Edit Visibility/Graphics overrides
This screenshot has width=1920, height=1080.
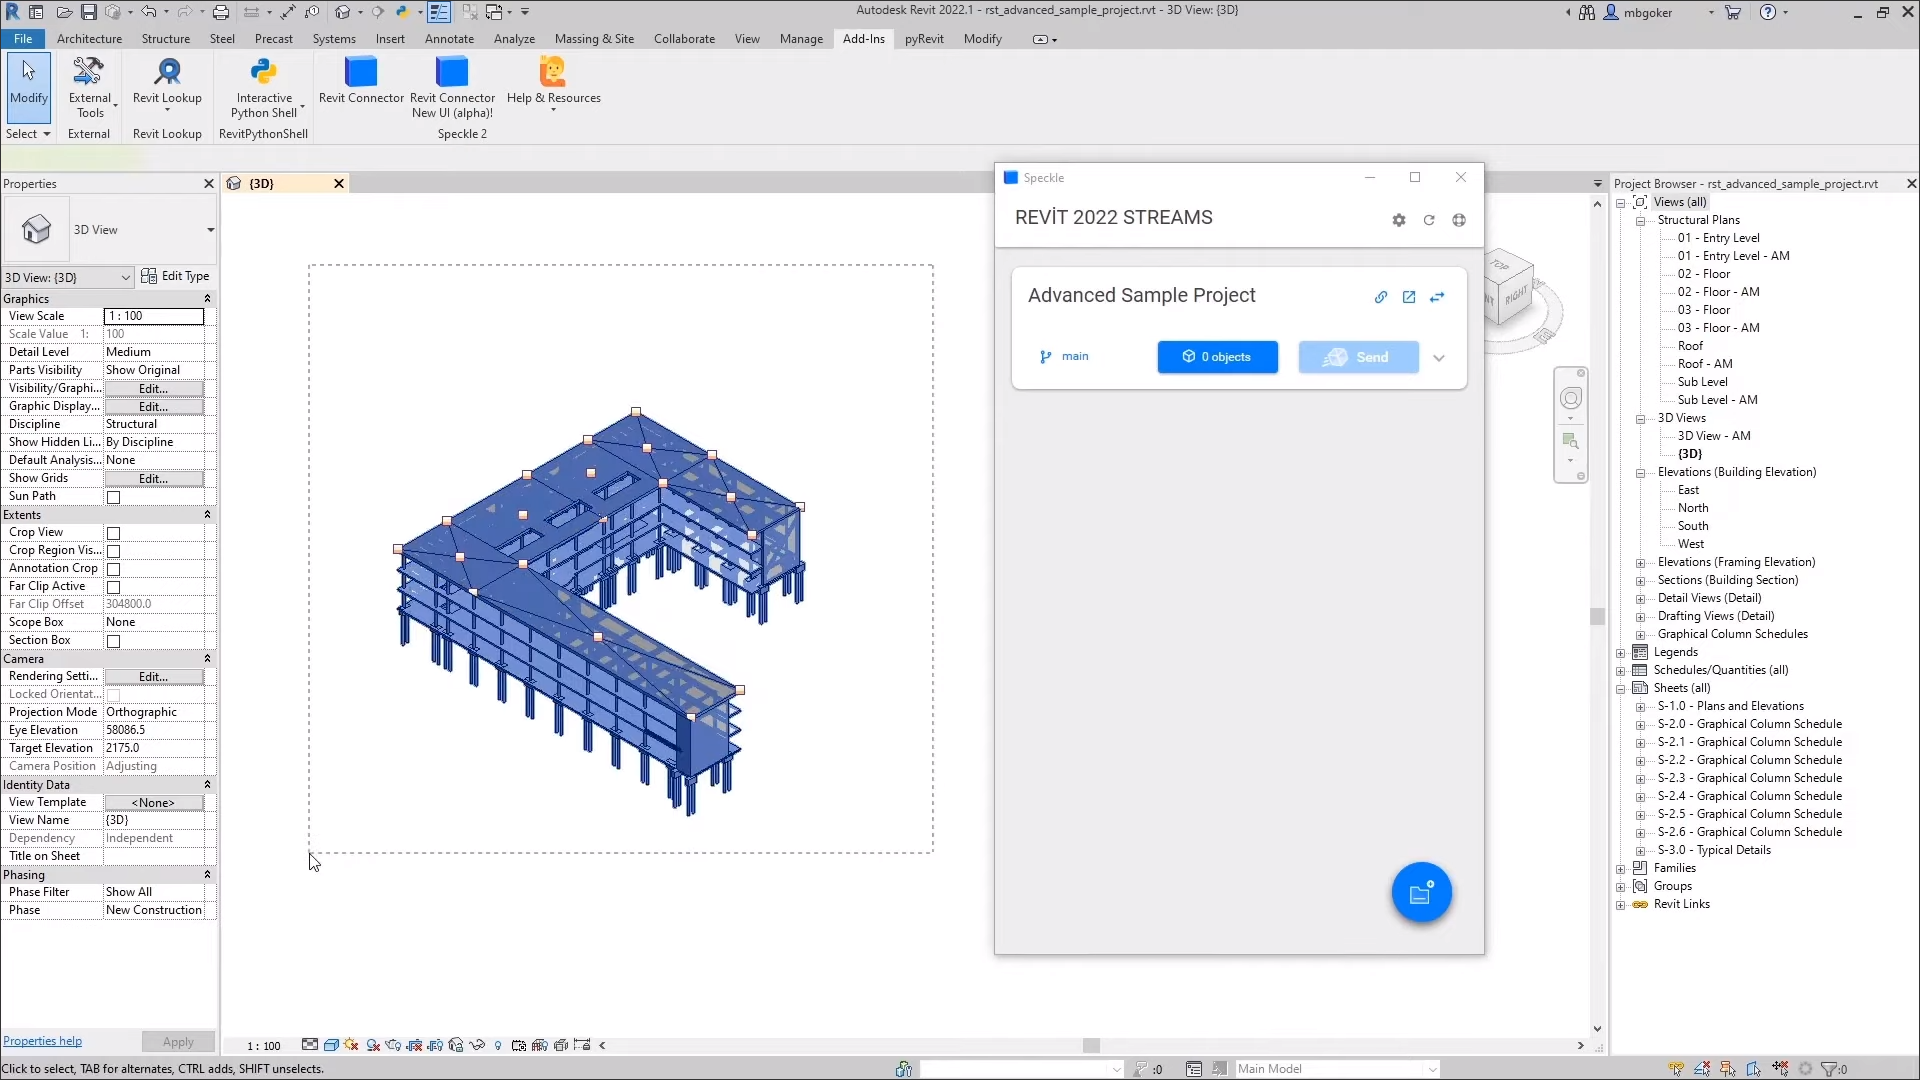pyautogui.click(x=154, y=389)
